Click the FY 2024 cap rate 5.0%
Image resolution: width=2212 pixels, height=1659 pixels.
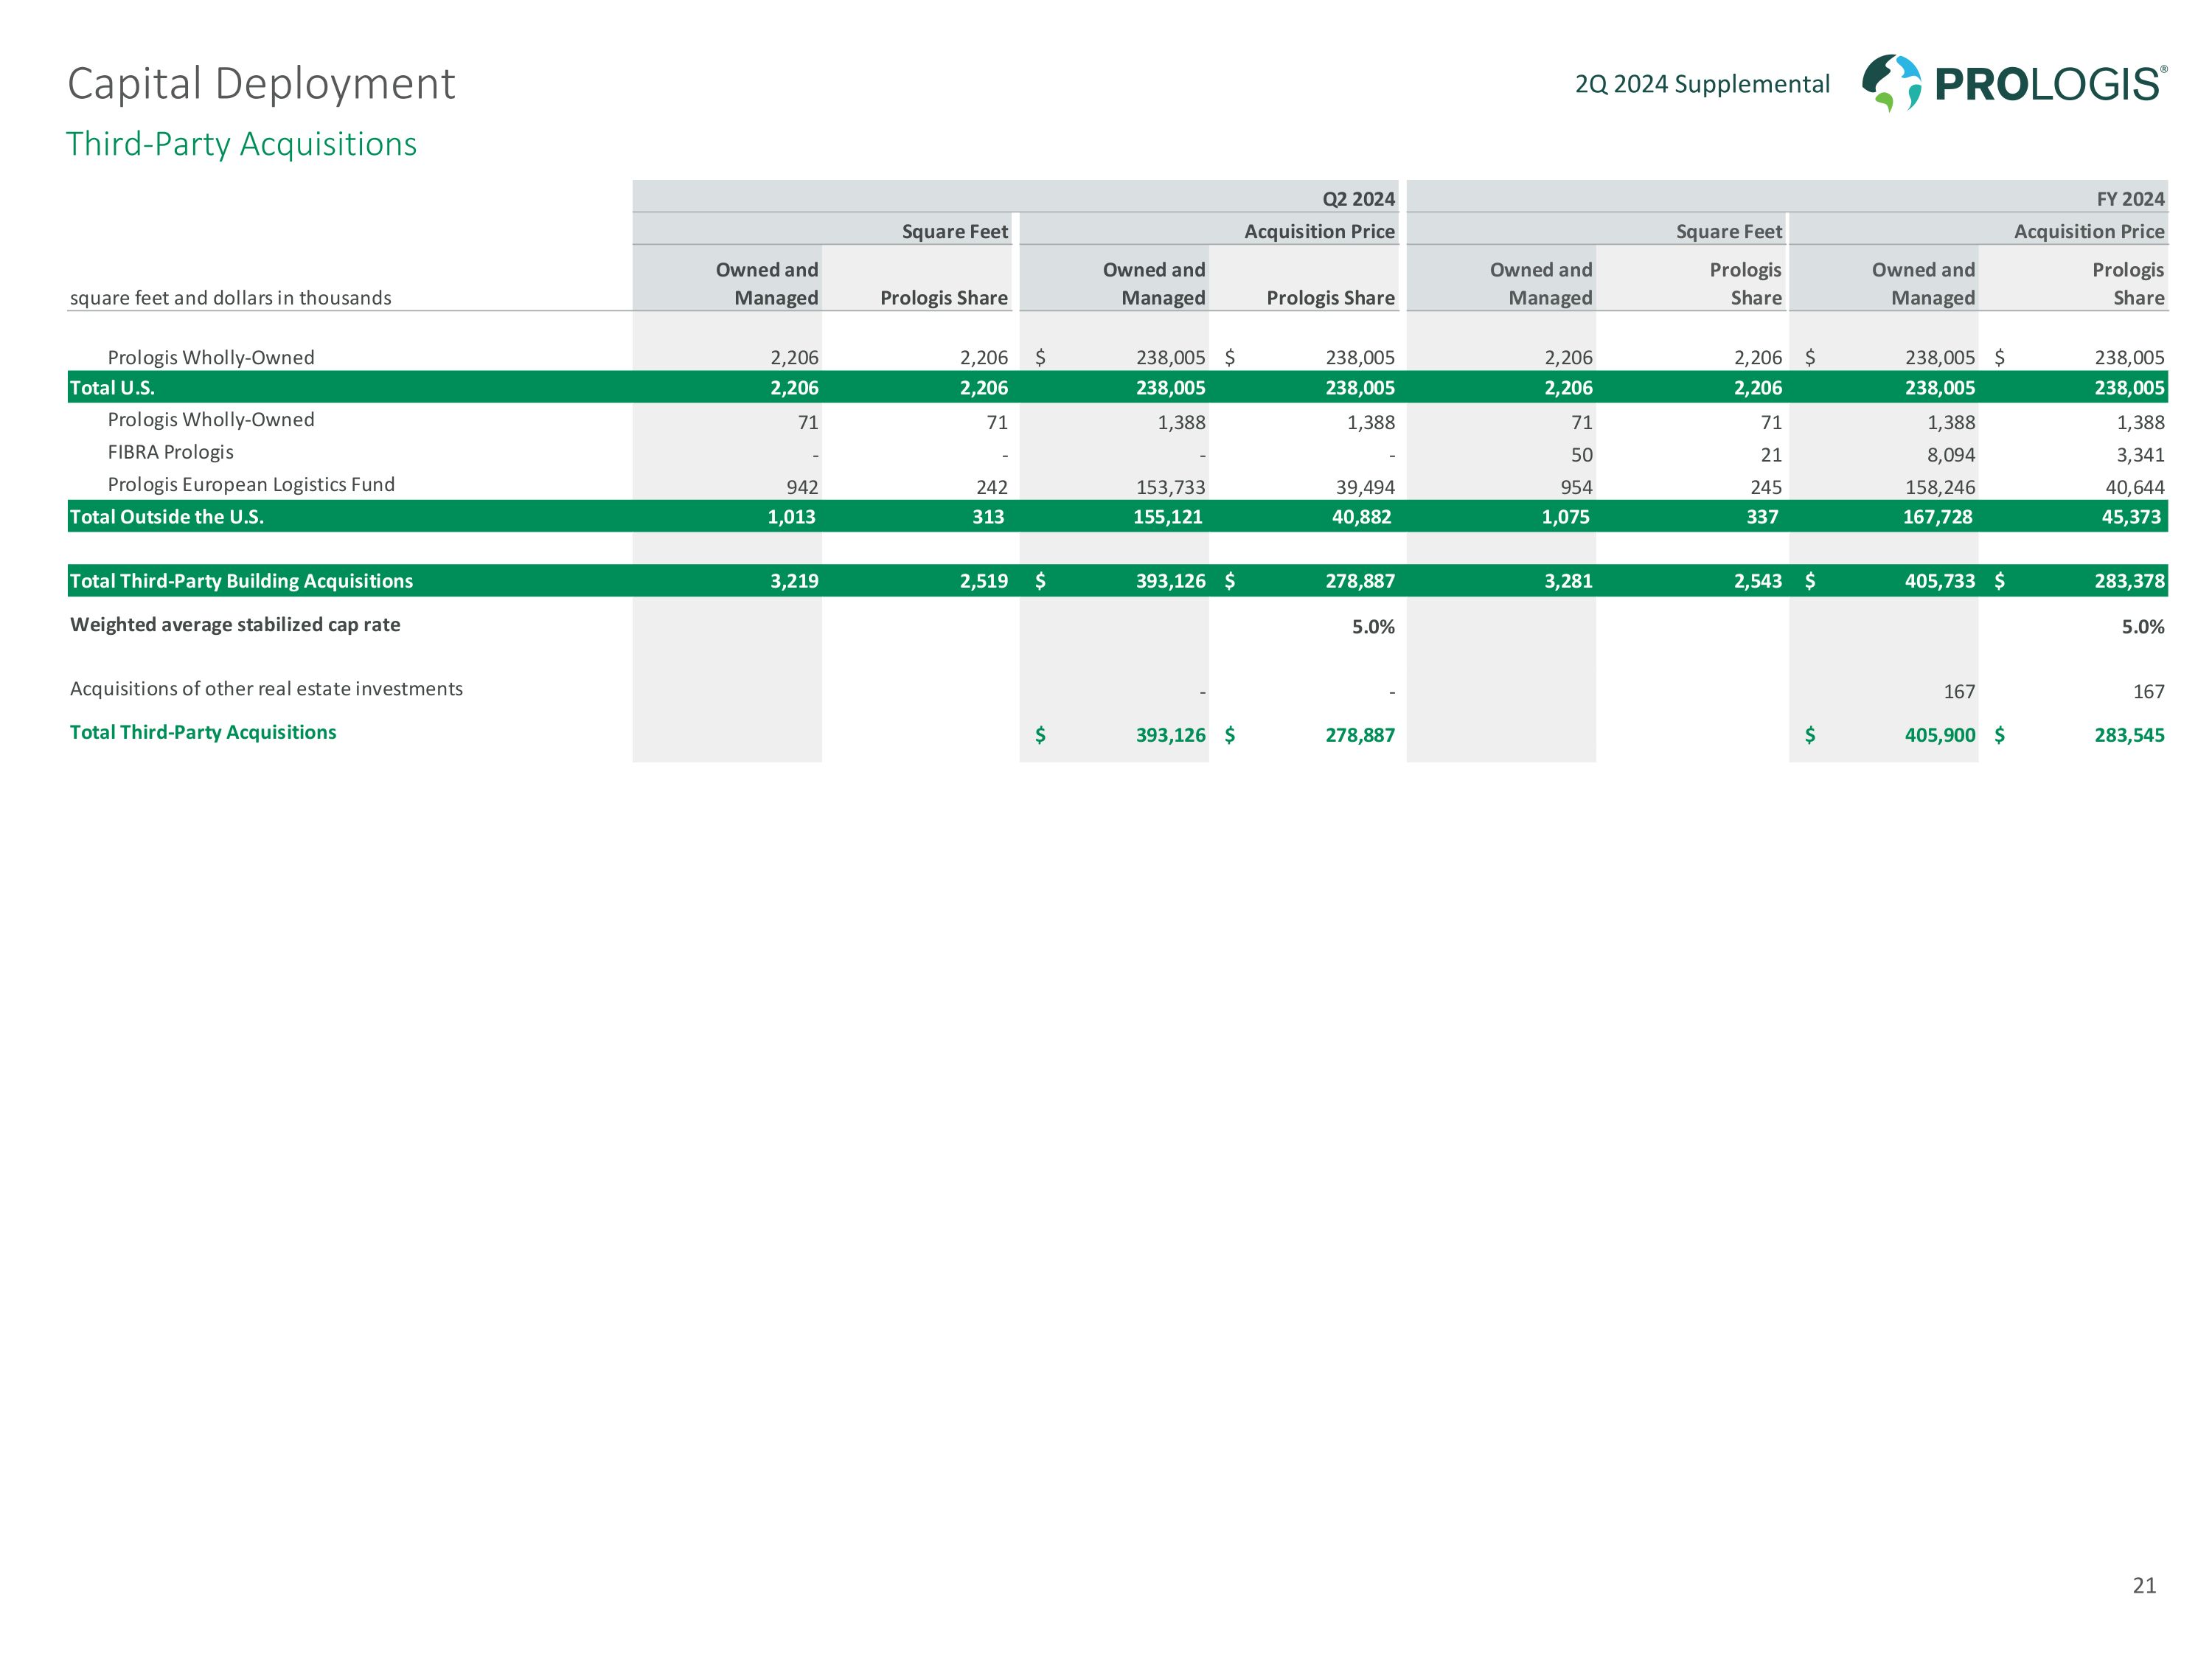(x=2143, y=627)
